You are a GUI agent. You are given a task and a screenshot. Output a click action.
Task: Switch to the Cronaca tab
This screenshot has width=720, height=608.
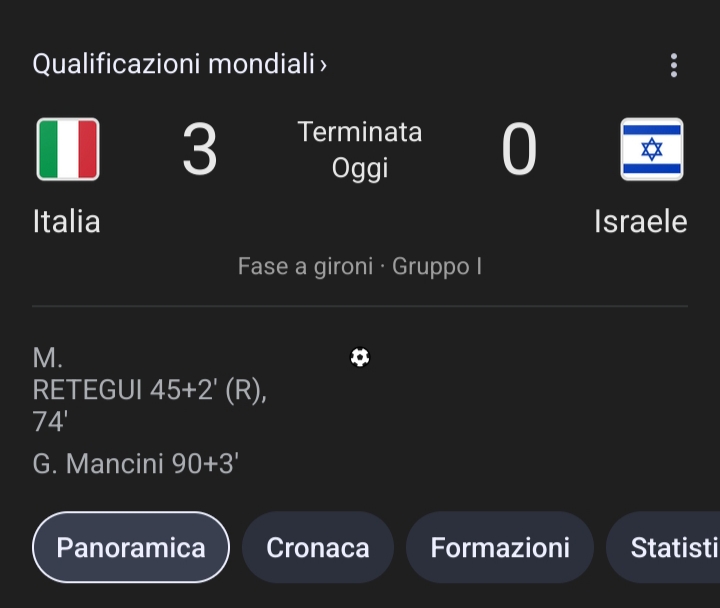(x=318, y=547)
